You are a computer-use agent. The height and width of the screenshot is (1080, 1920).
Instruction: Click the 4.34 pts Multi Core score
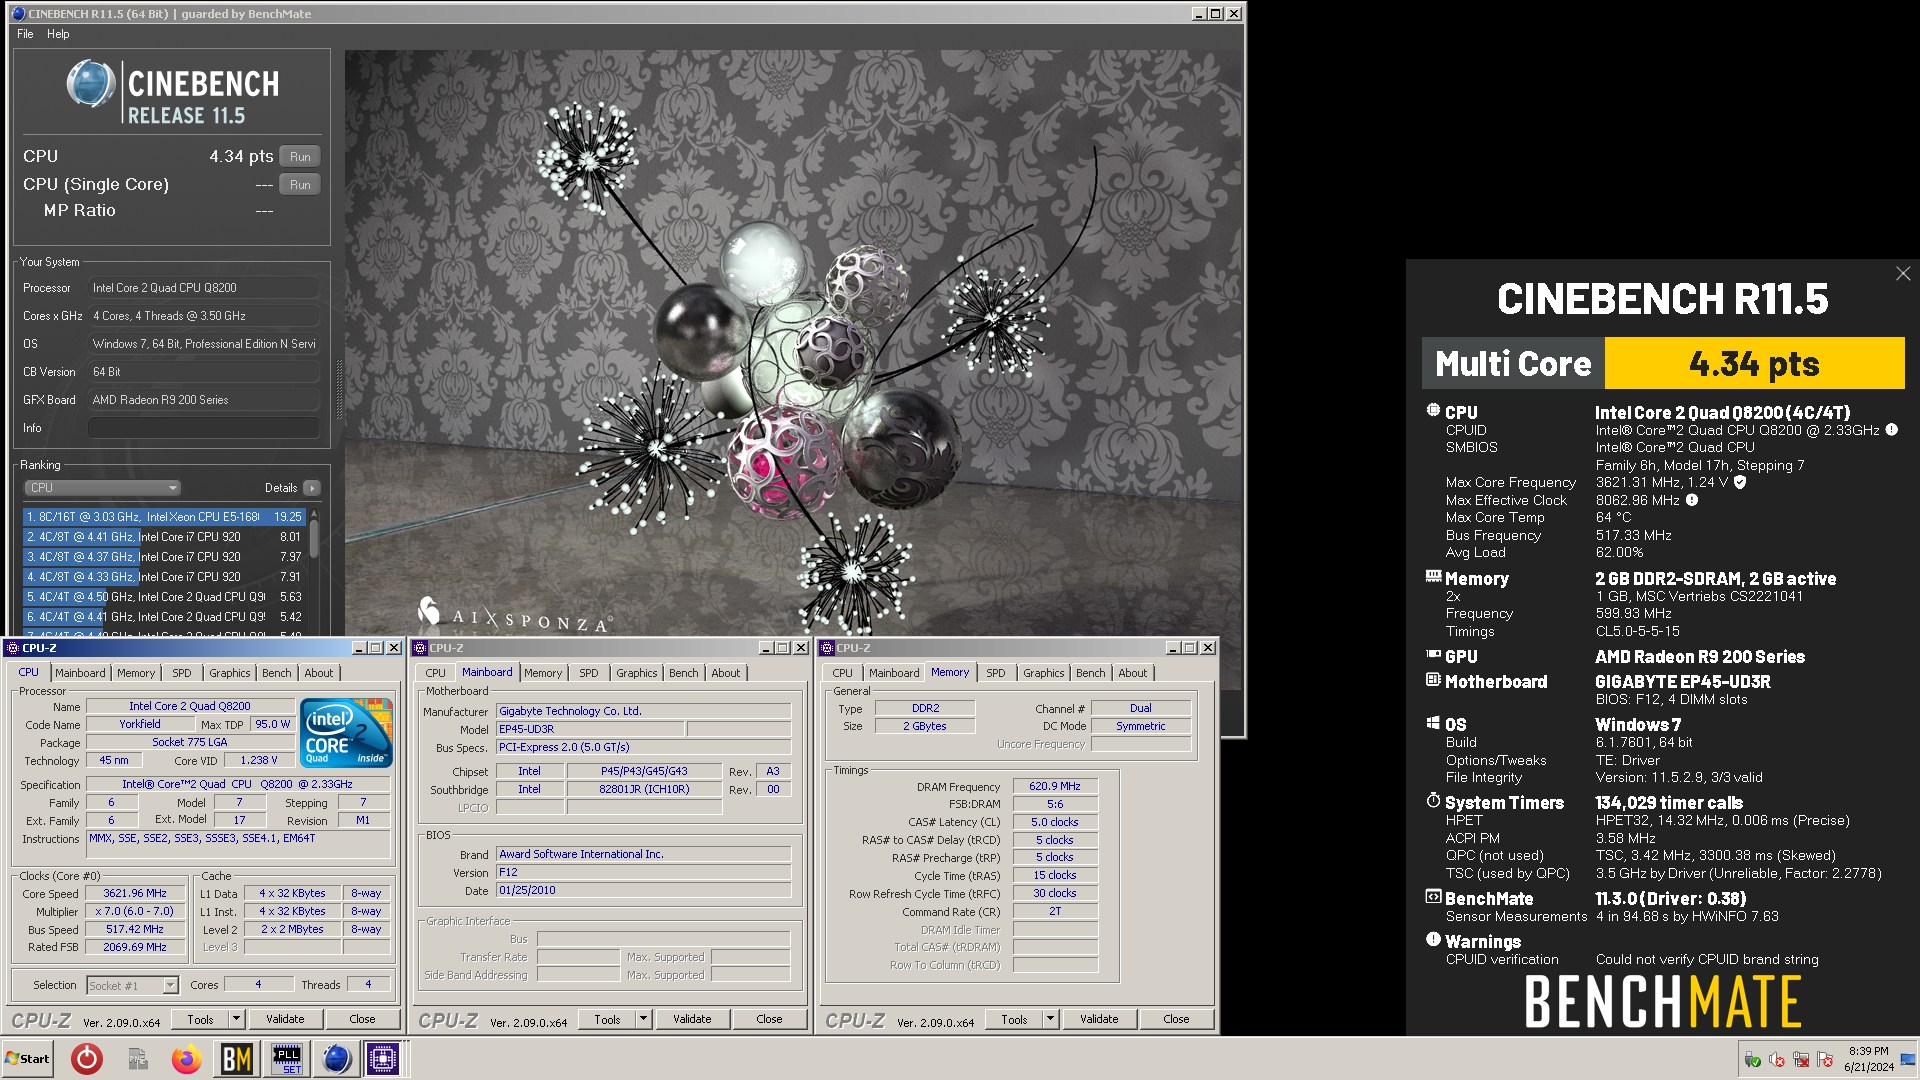[x=1754, y=363]
